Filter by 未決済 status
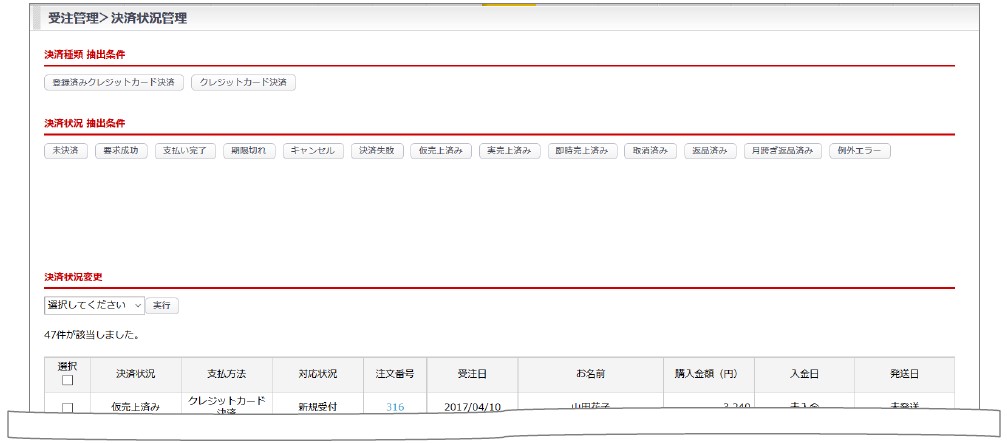1007x443 pixels. click(x=66, y=151)
